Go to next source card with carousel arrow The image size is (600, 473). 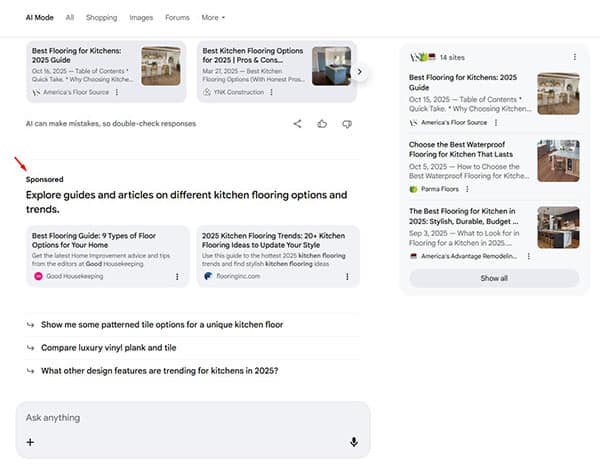point(359,72)
